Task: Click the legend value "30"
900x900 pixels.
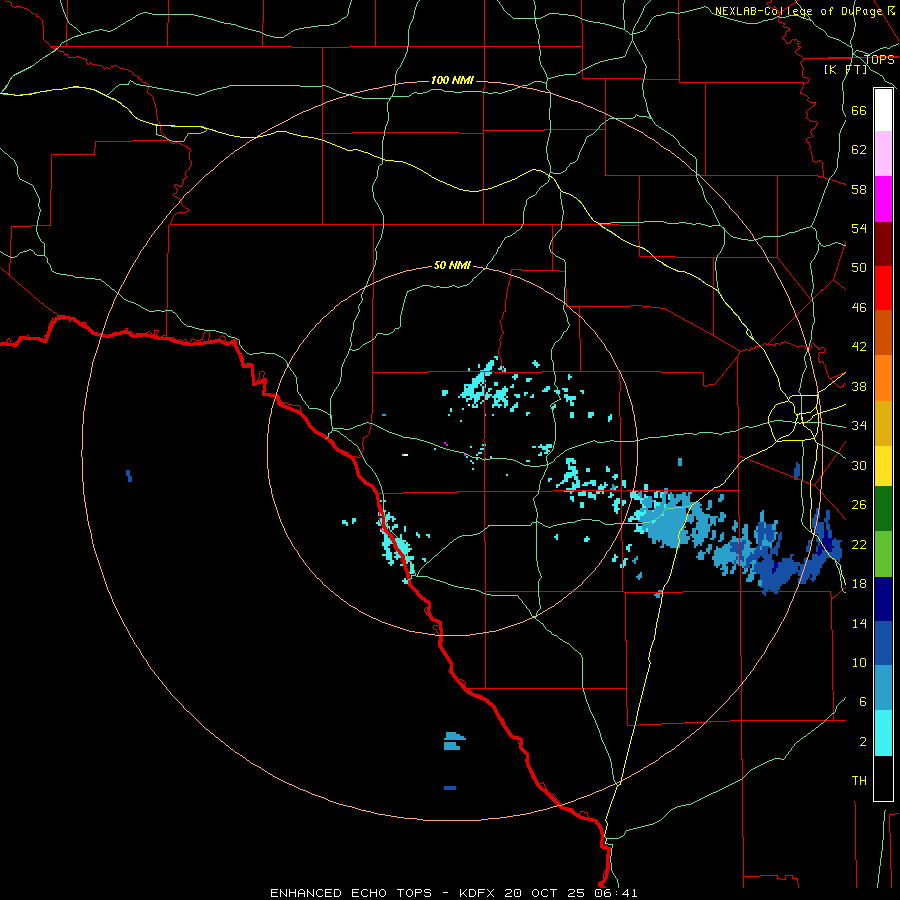Action: tap(859, 465)
